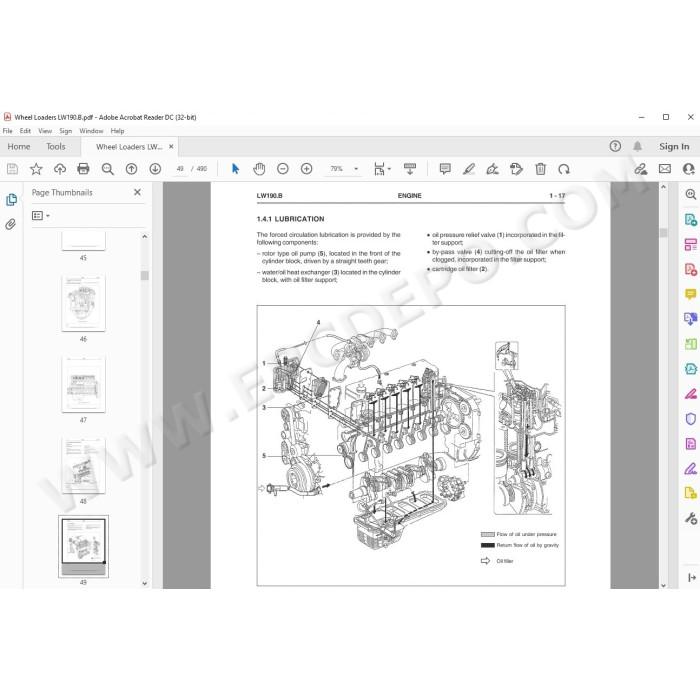Share a link using the link icon
The height and width of the screenshot is (700, 700).
(x=641, y=169)
